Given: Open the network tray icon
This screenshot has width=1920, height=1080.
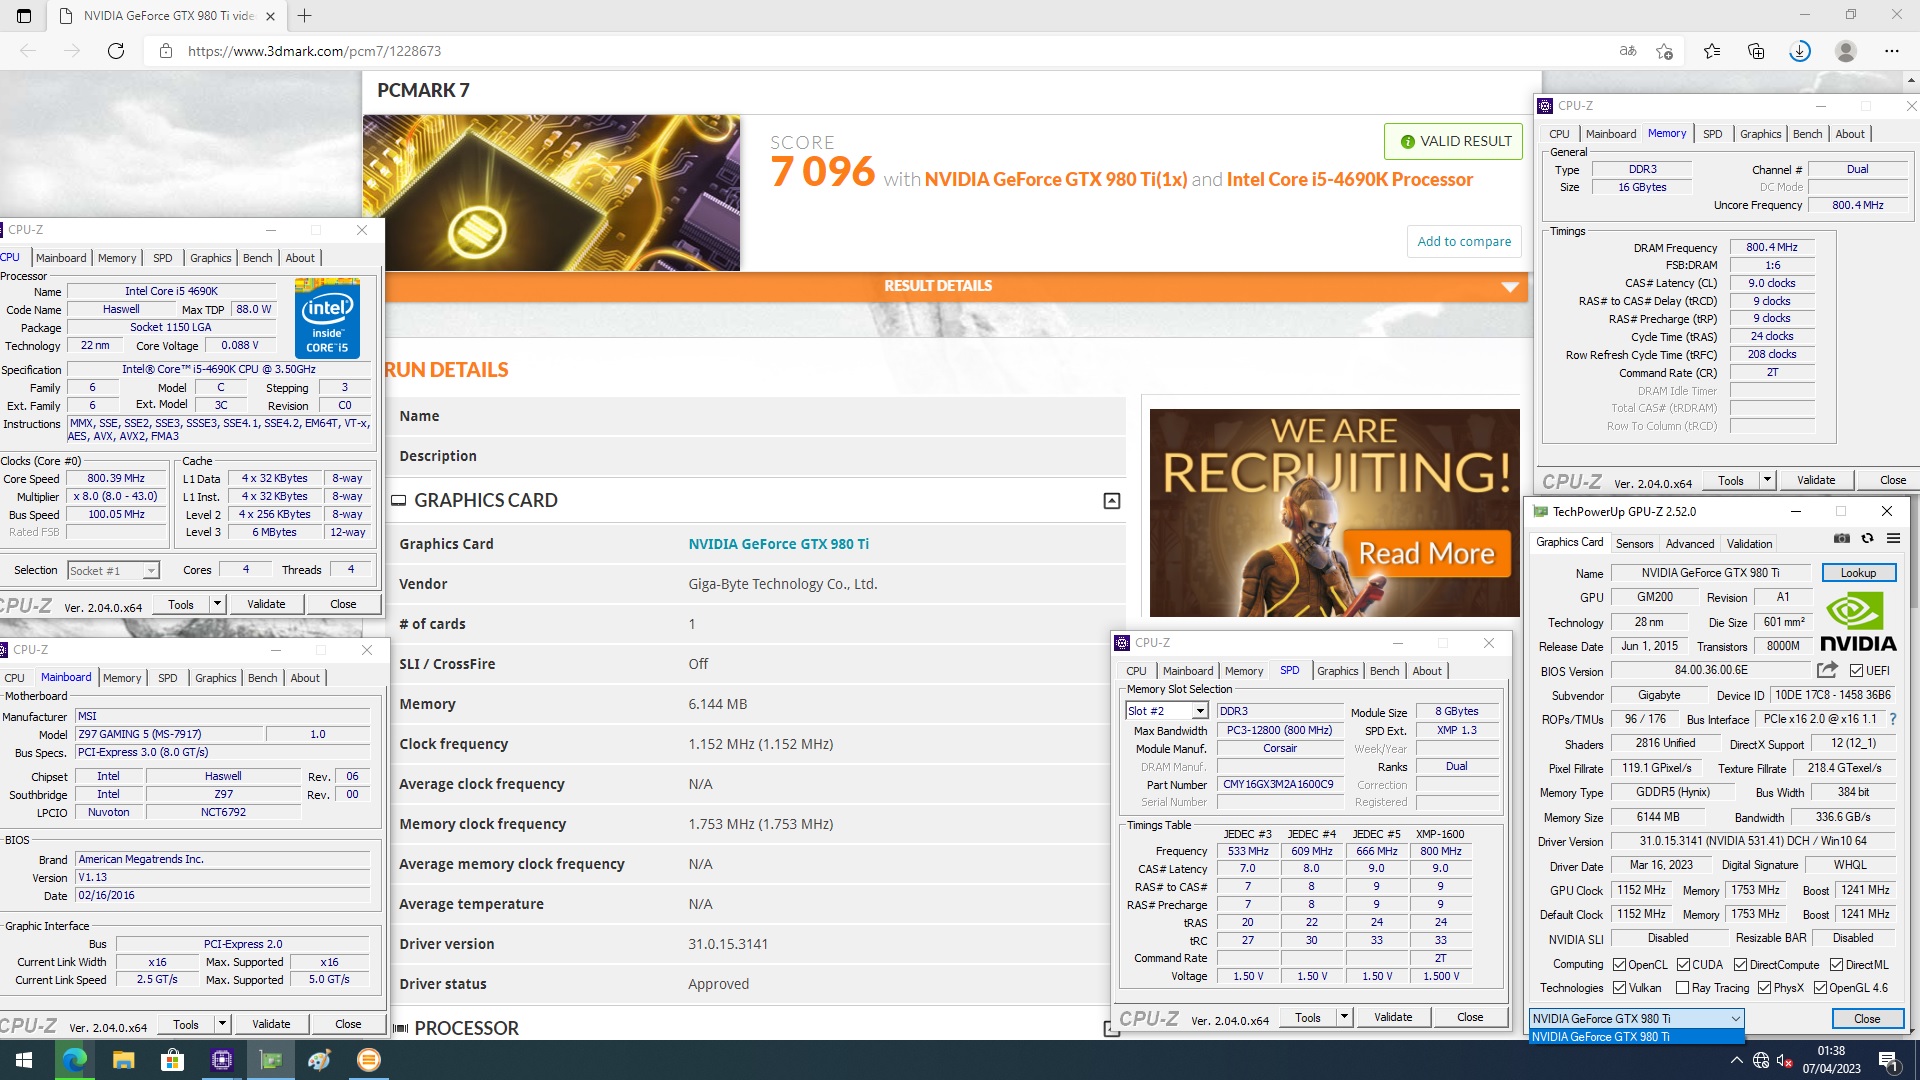Looking at the screenshot, I should [x=1761, y=1060].
